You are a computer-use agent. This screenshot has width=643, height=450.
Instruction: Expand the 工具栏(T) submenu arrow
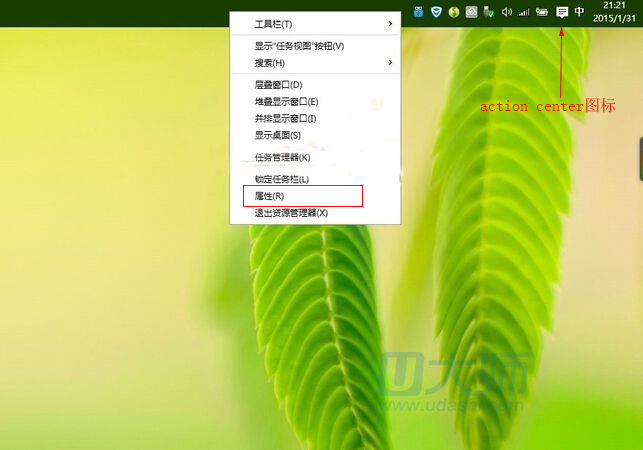pos(390,24)
